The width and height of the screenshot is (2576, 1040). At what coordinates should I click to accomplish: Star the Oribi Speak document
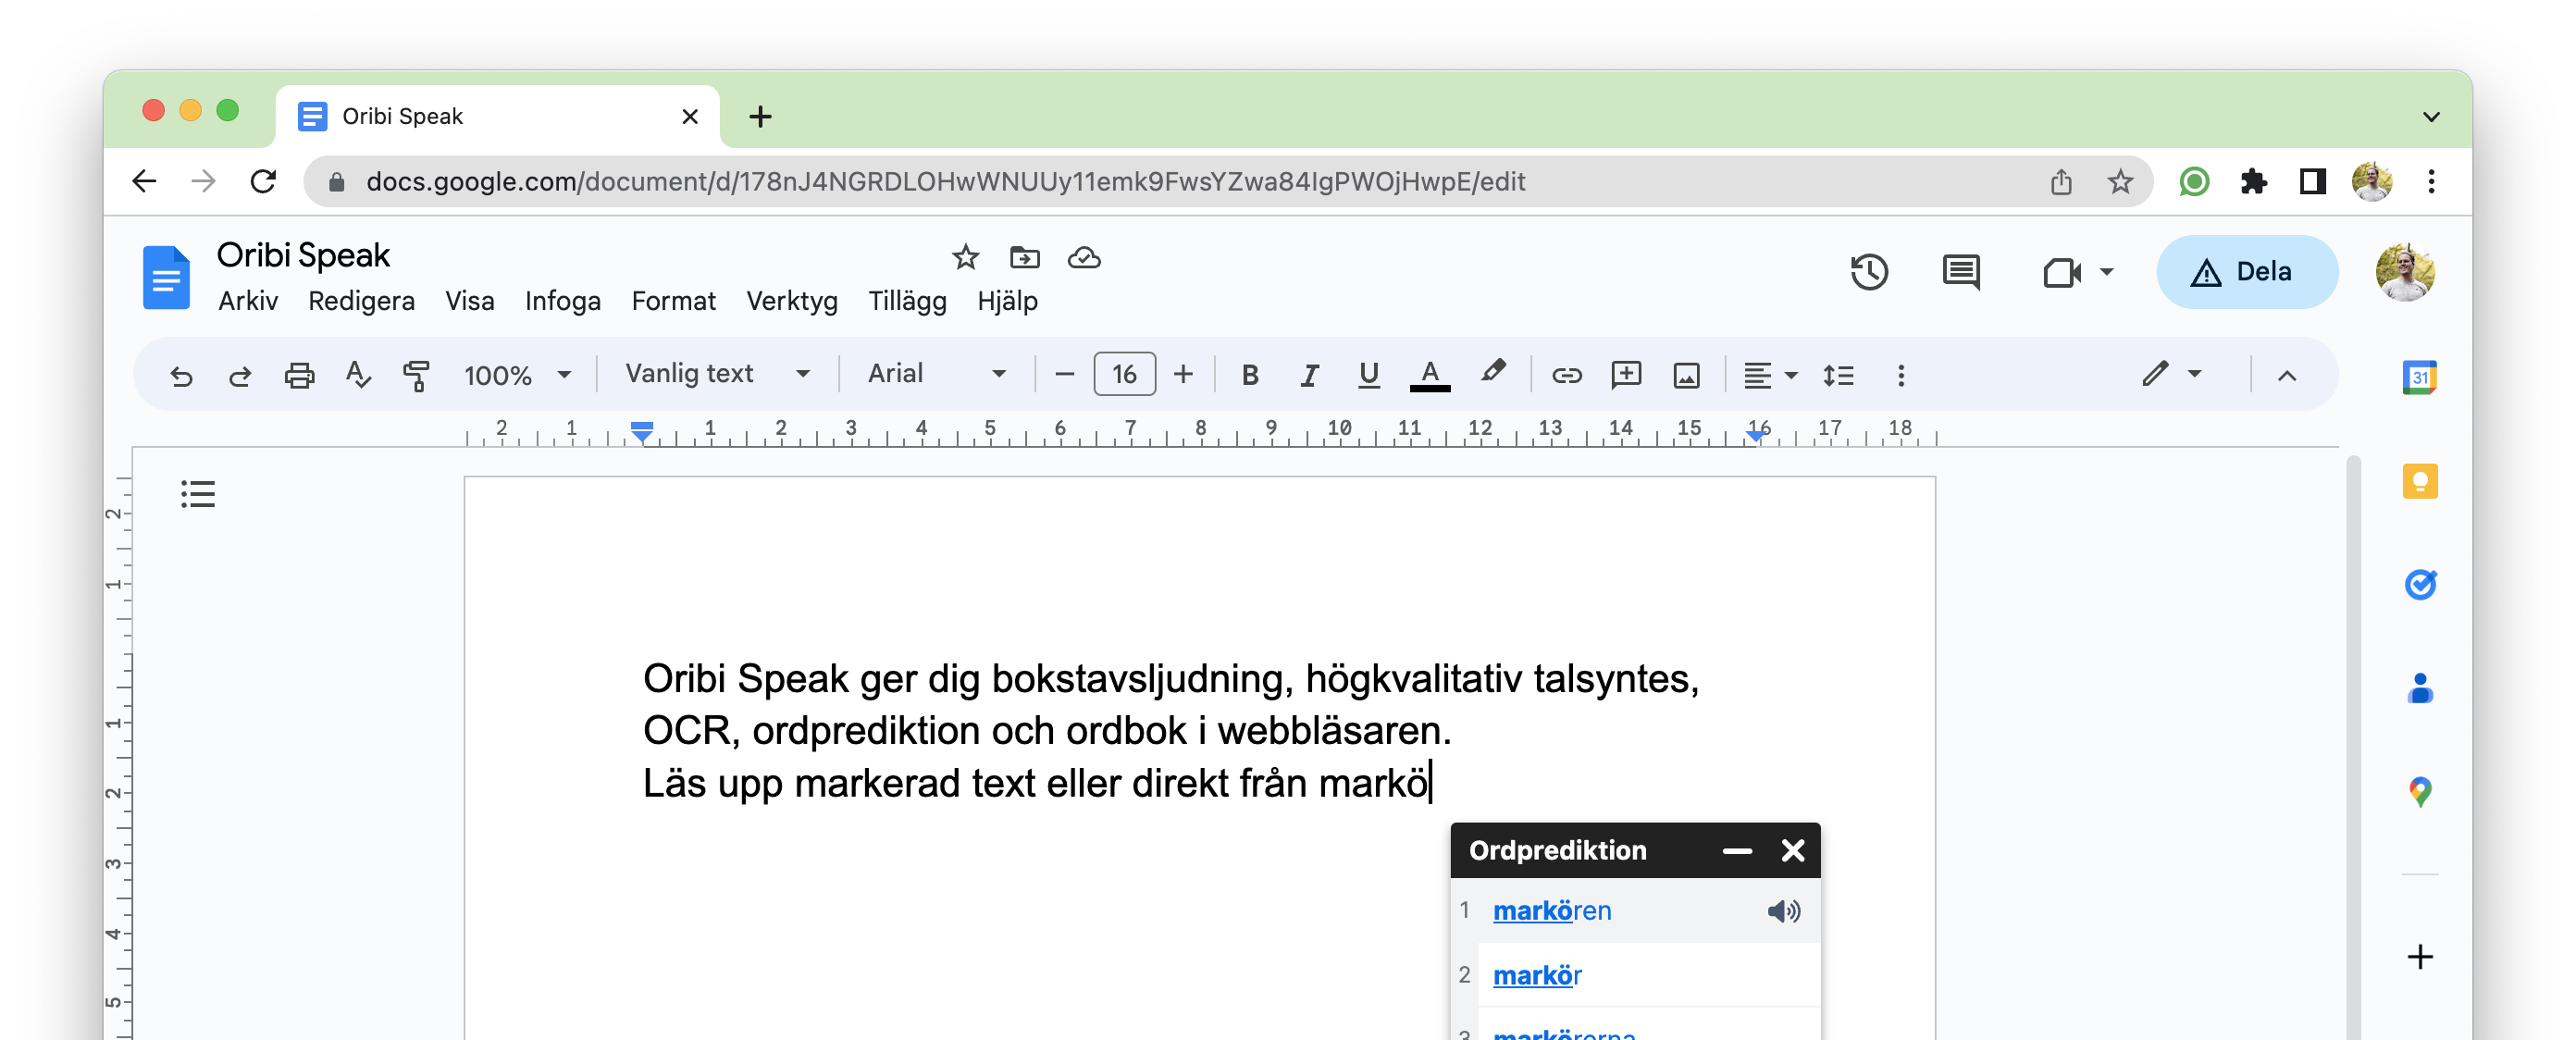click(964, 258)
